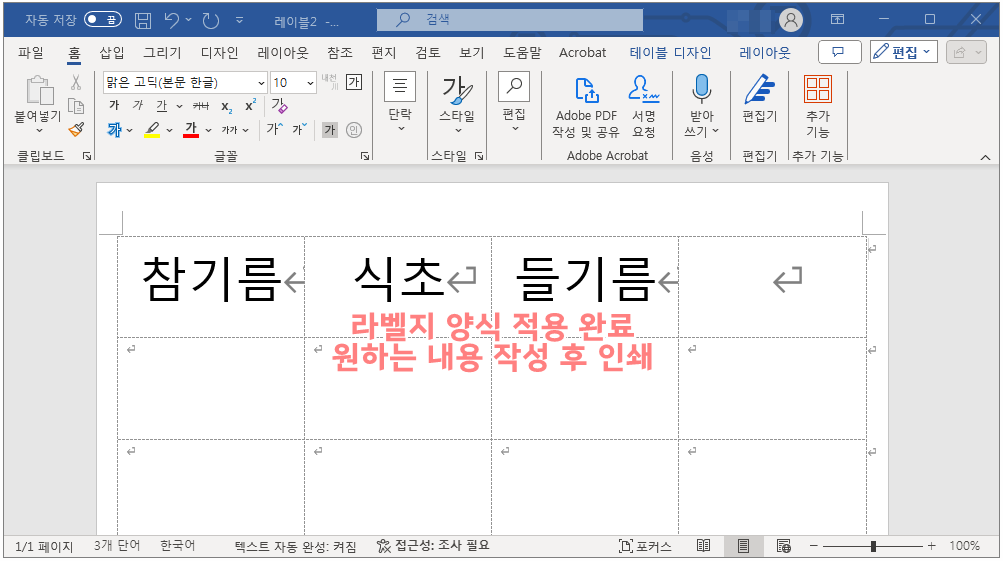Undo the last action
The image size is (1003, 561).
pos(171,20)
